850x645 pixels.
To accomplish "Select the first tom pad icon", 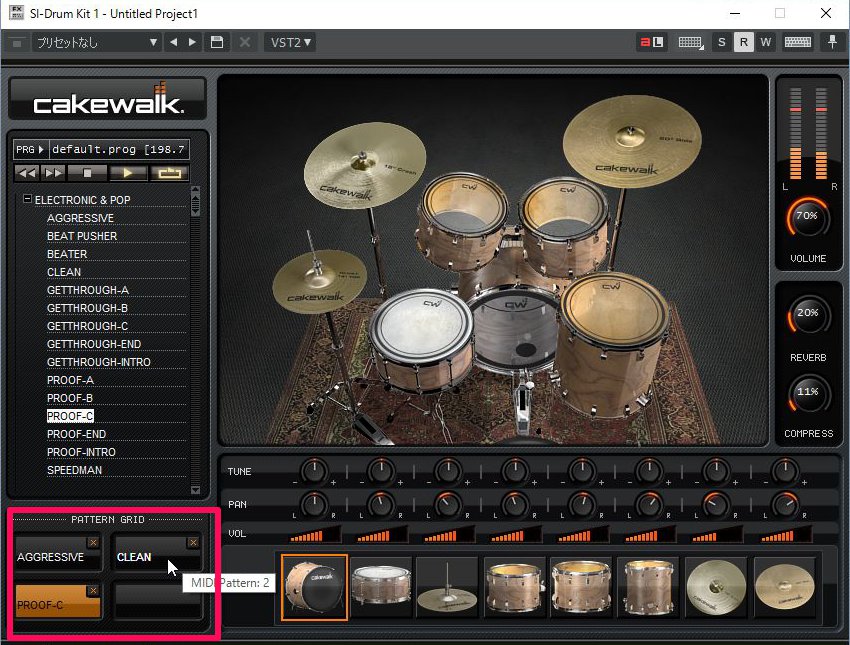I will point(514,587).
